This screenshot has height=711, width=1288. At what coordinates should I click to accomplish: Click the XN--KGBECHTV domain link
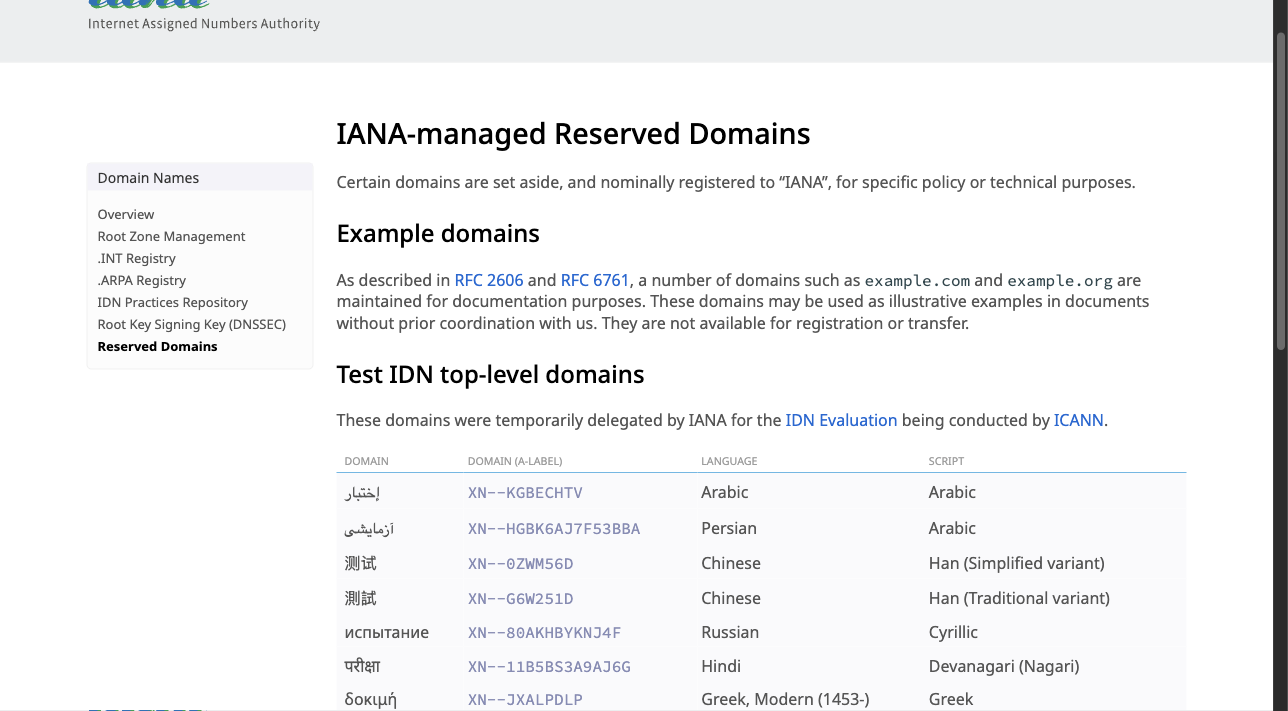coord(525,493)
